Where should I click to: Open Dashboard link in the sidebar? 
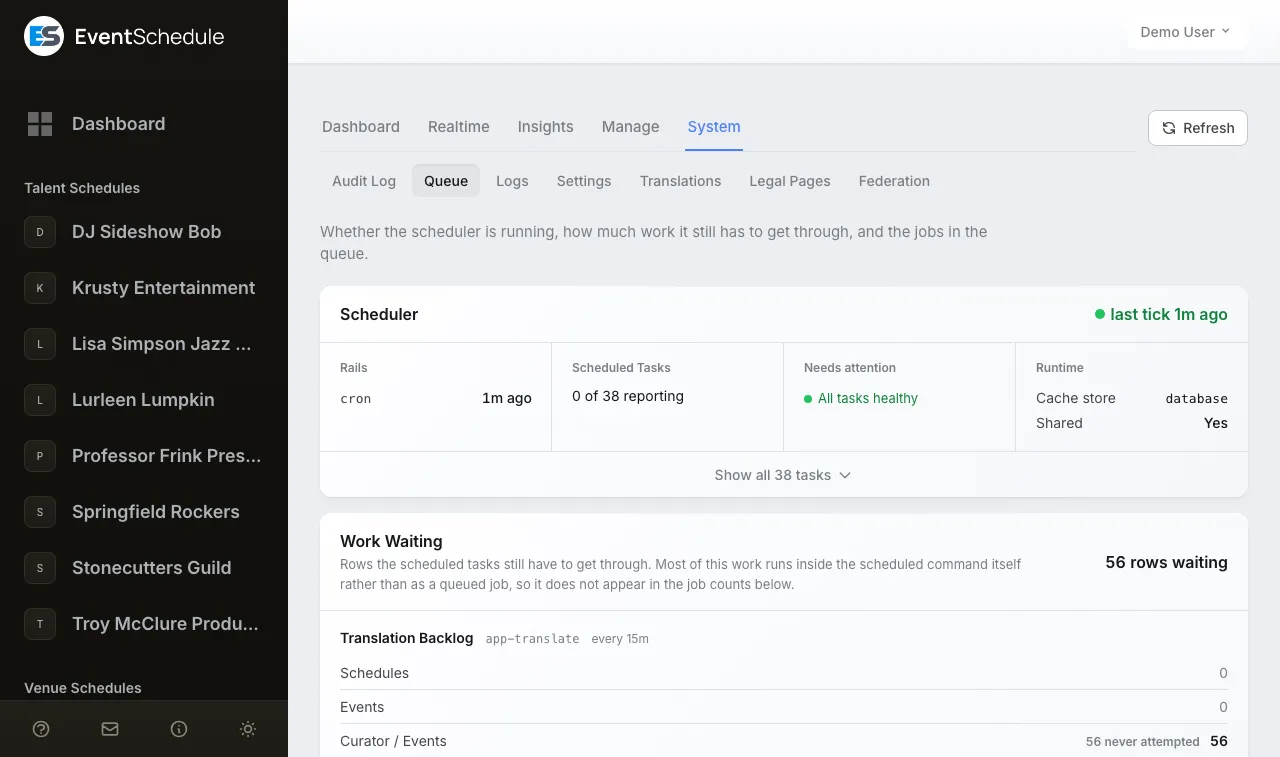[118, 124]
